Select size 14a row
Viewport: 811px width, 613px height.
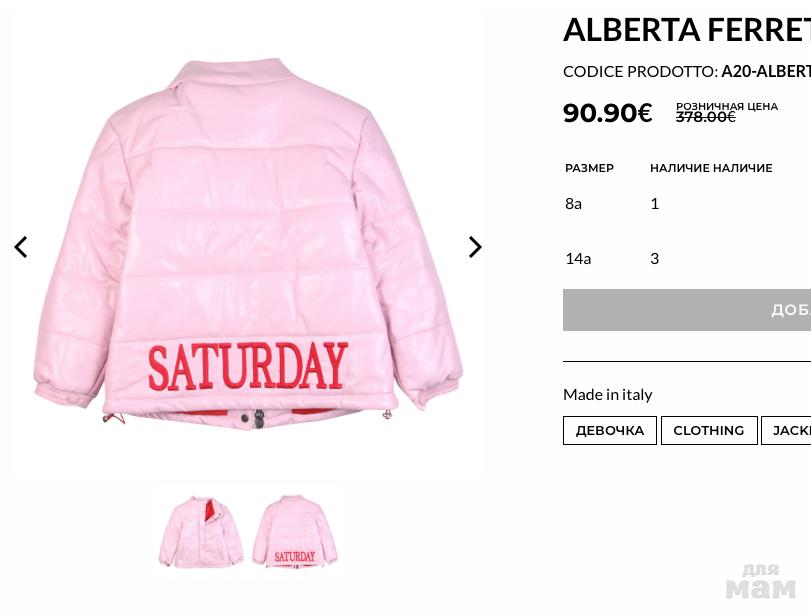(x=687, y=259)
